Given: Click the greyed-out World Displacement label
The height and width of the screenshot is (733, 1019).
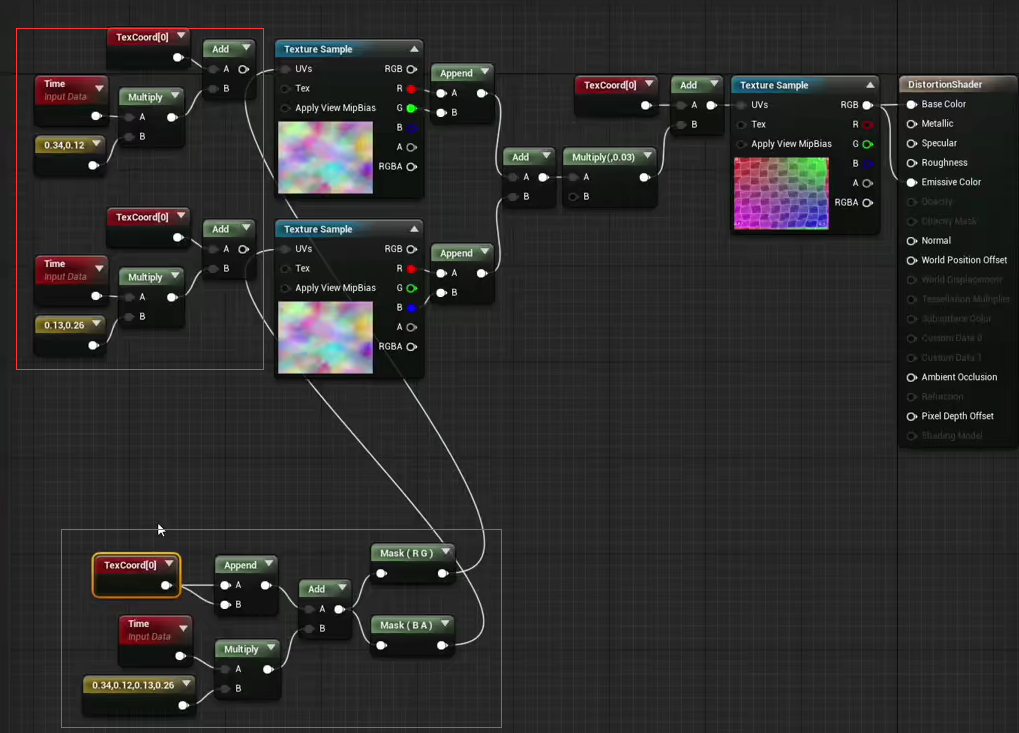Looking at the screenshot, I should pos(961,280).
